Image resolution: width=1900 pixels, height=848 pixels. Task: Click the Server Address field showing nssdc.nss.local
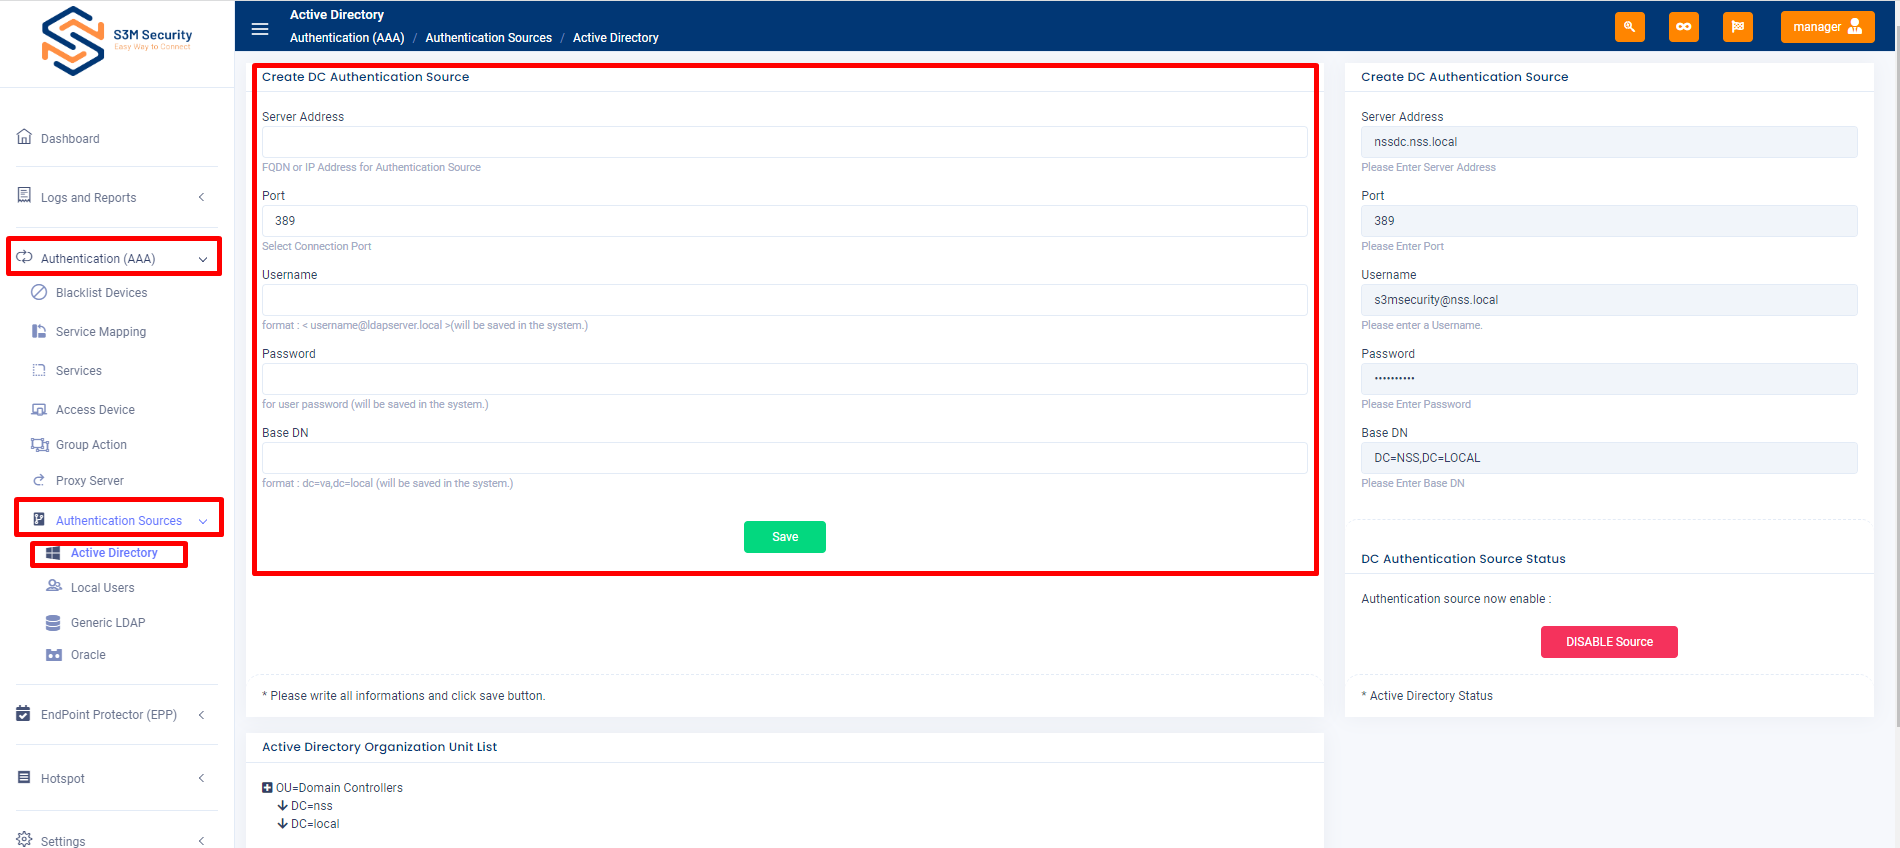(1609, 142)
